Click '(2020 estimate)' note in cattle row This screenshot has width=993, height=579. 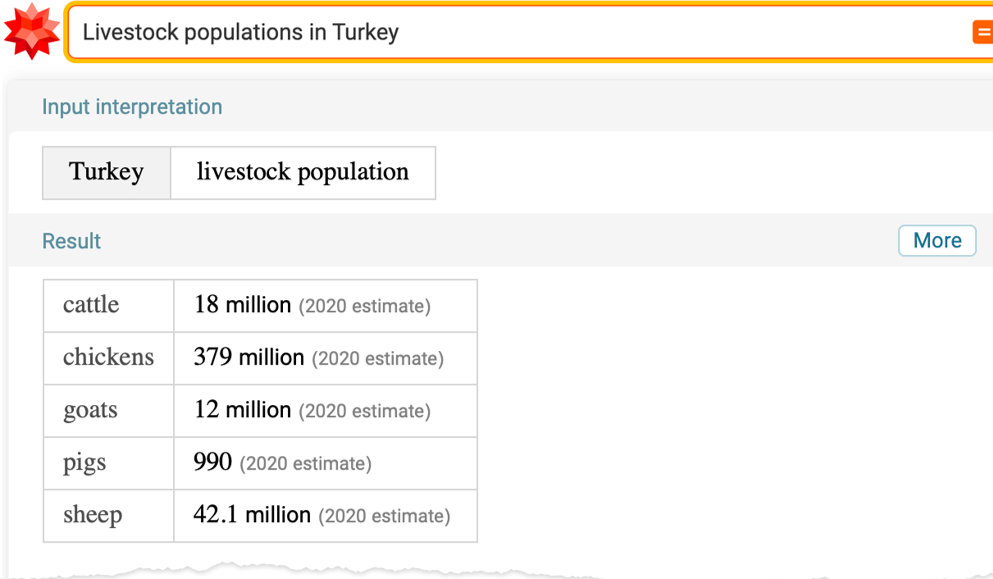coord(364,306)
